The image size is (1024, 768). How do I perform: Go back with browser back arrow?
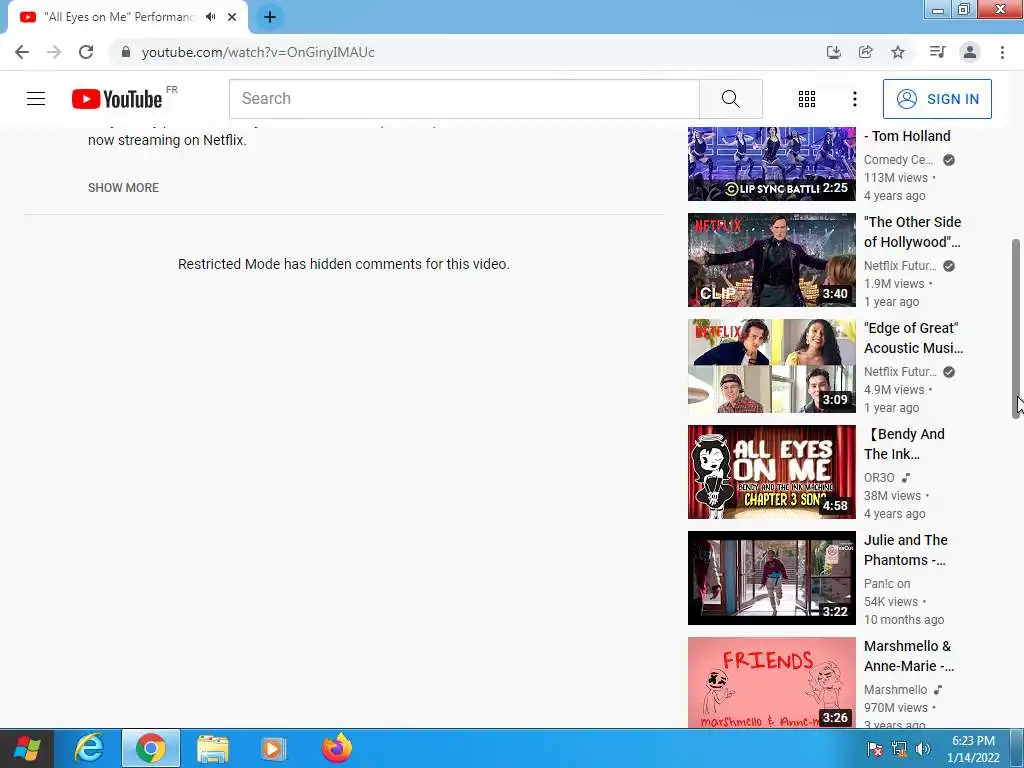[x=22, y=52]
